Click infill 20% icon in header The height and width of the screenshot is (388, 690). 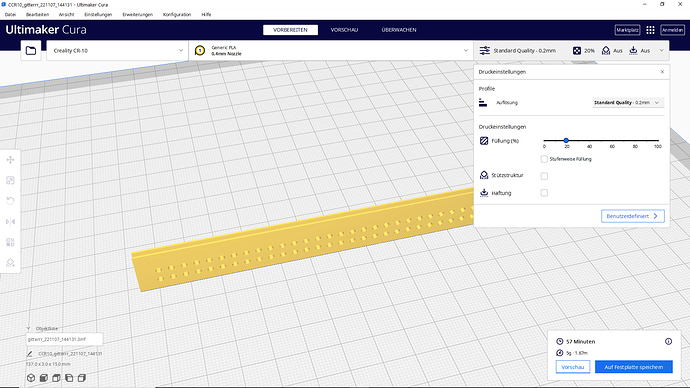click(x=576, y=51)
